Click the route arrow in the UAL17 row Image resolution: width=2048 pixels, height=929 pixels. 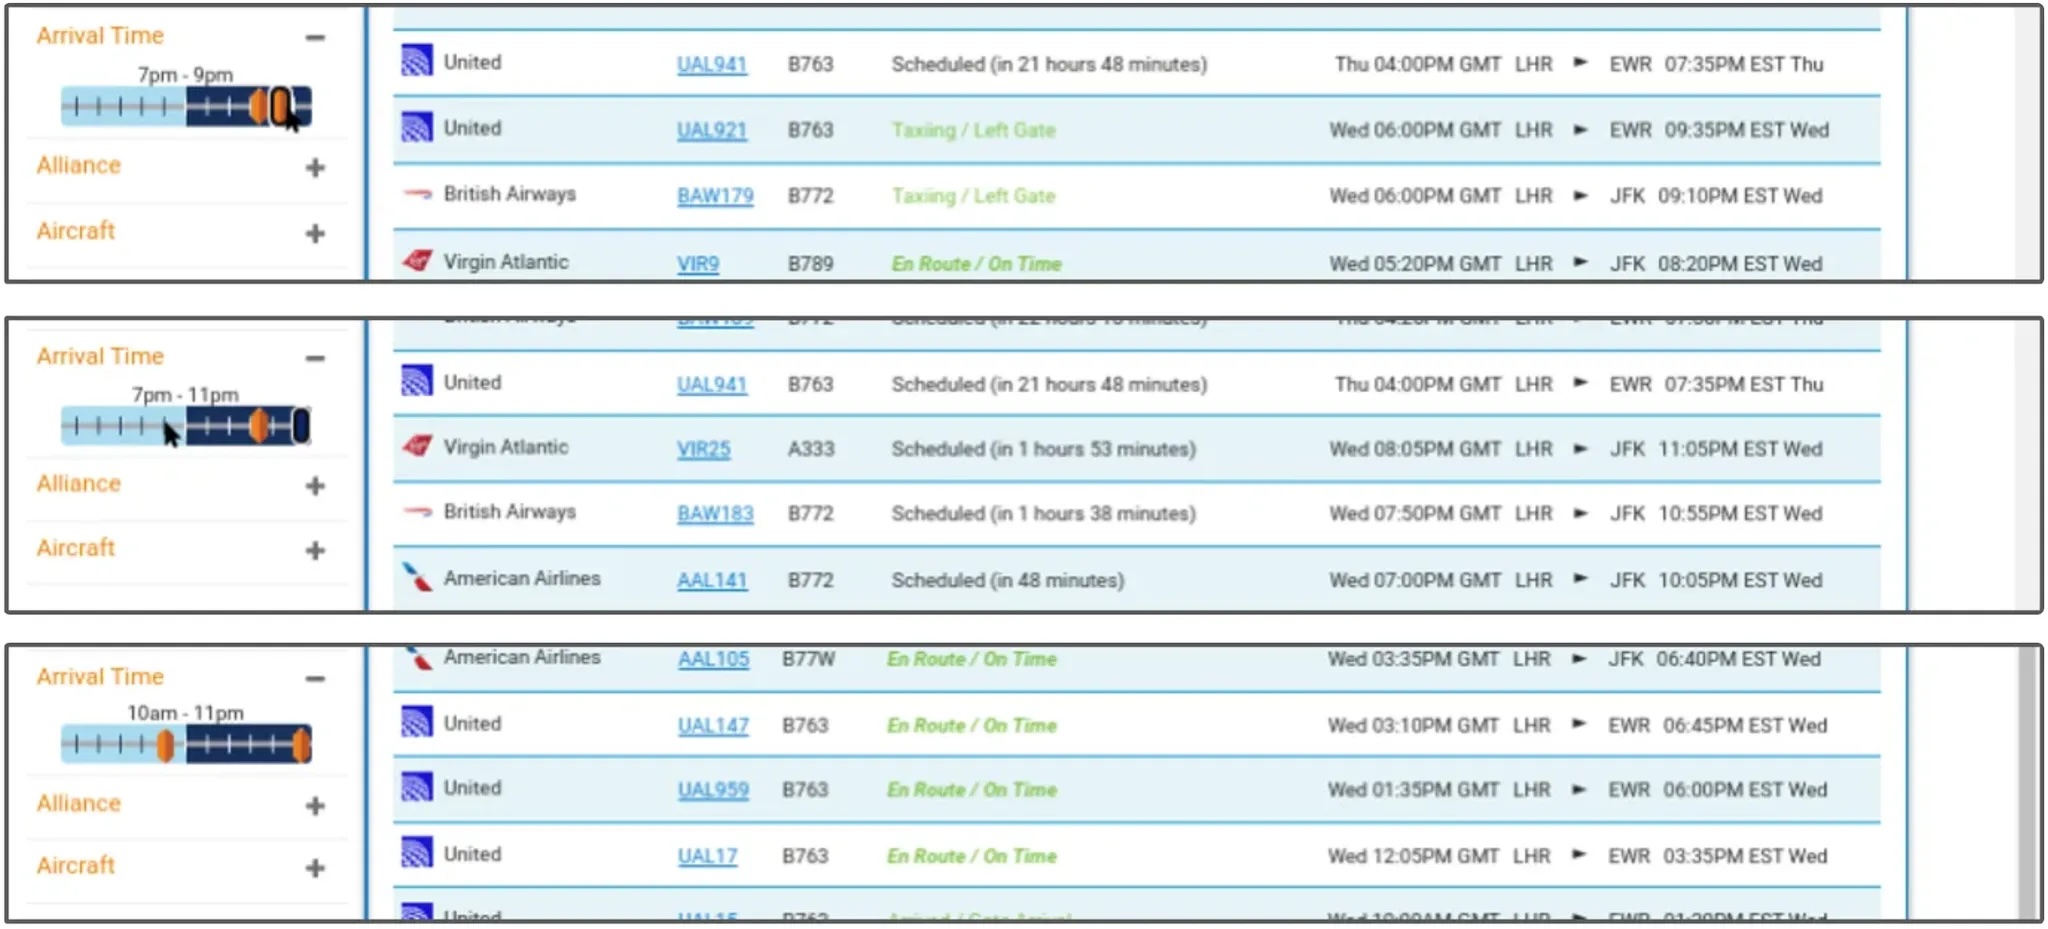(x=1579, y=855)
